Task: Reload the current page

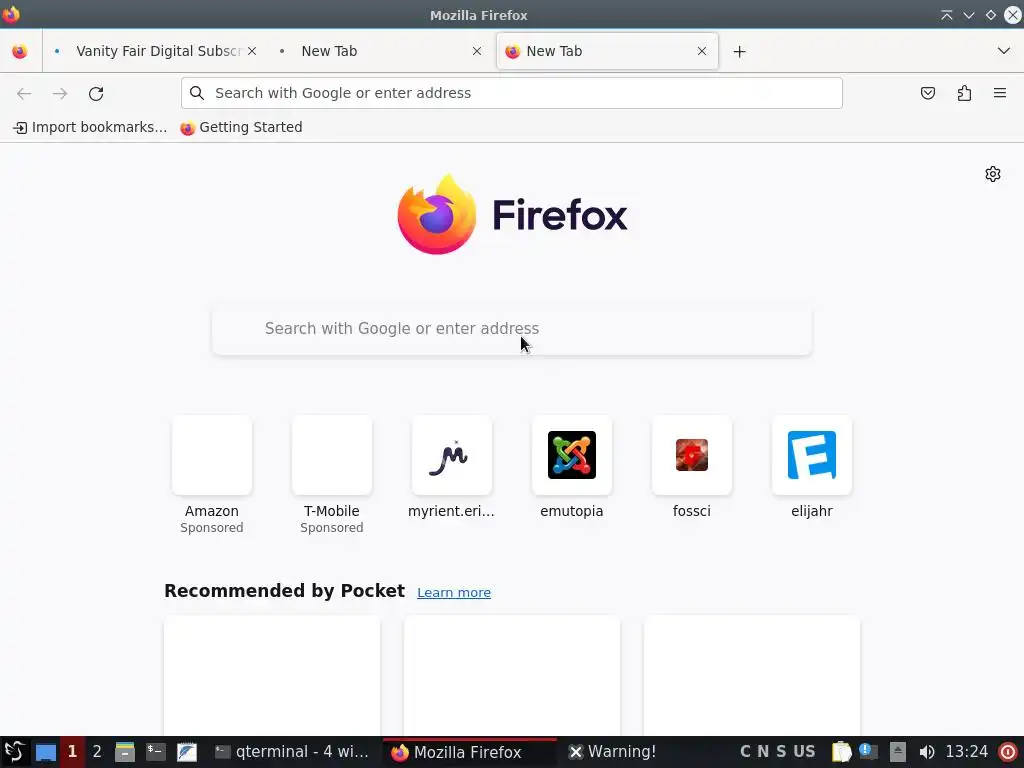Action: [x=96, y=93]
